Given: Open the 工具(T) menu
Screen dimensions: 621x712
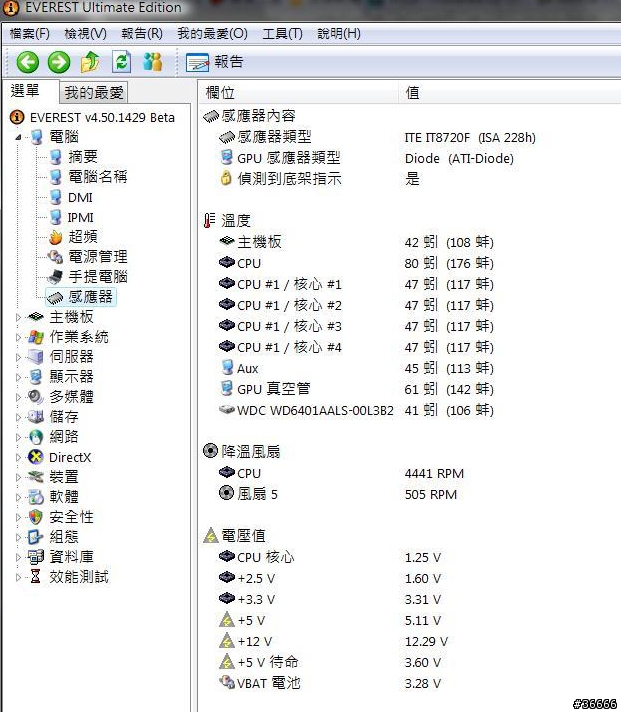Looking at the screenshot, I should tap(282, 34).
